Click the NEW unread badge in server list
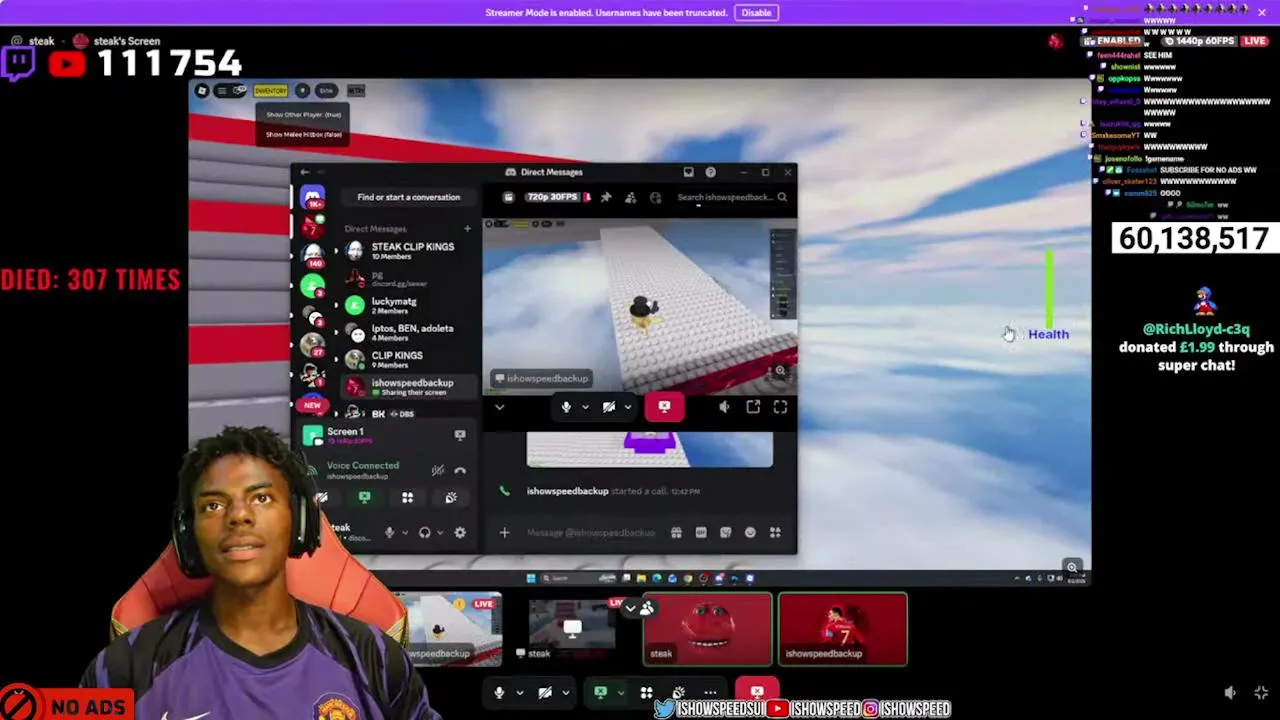Image resolution: width=1280 pixels, height=720 pixels. [313, 405]
